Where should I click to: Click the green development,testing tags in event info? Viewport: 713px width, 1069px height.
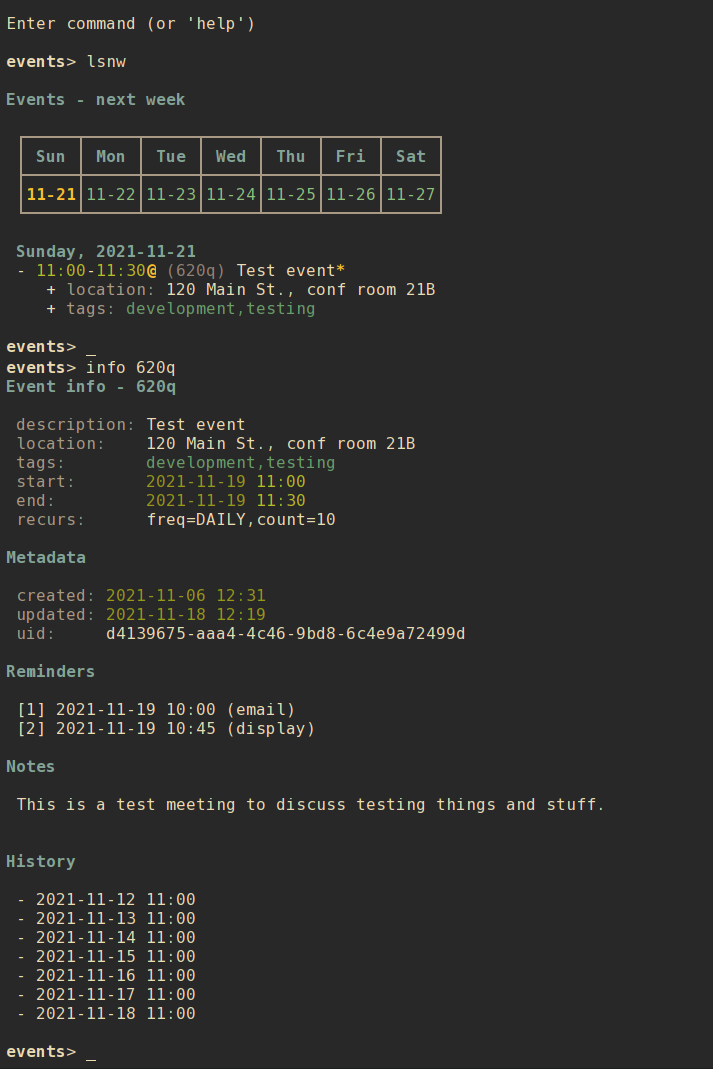point(240,463)
